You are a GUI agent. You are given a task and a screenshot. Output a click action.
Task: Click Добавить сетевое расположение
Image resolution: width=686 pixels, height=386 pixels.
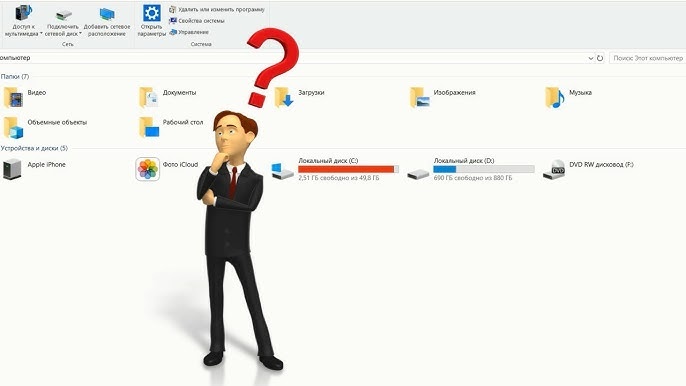pos(107,21)
